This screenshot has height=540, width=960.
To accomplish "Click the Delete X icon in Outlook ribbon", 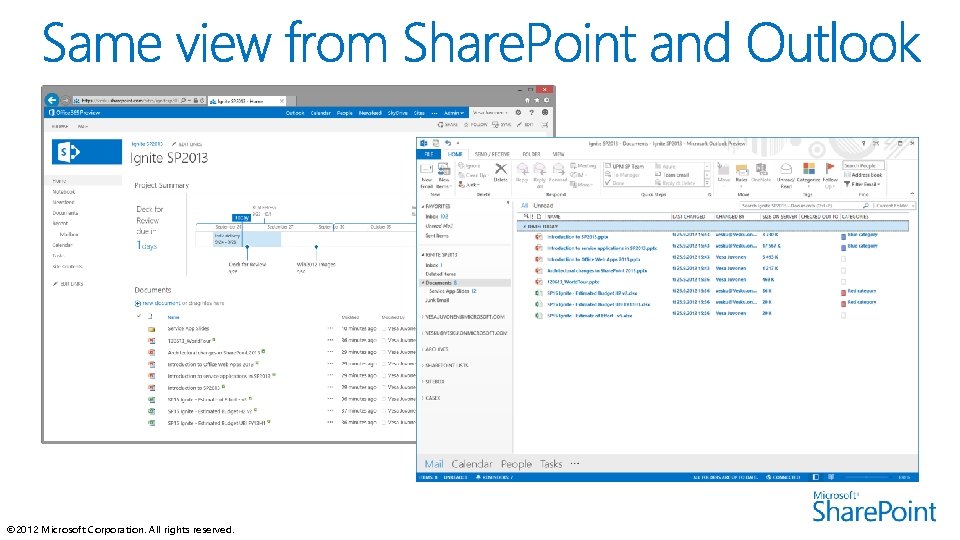I will [501, 169].
